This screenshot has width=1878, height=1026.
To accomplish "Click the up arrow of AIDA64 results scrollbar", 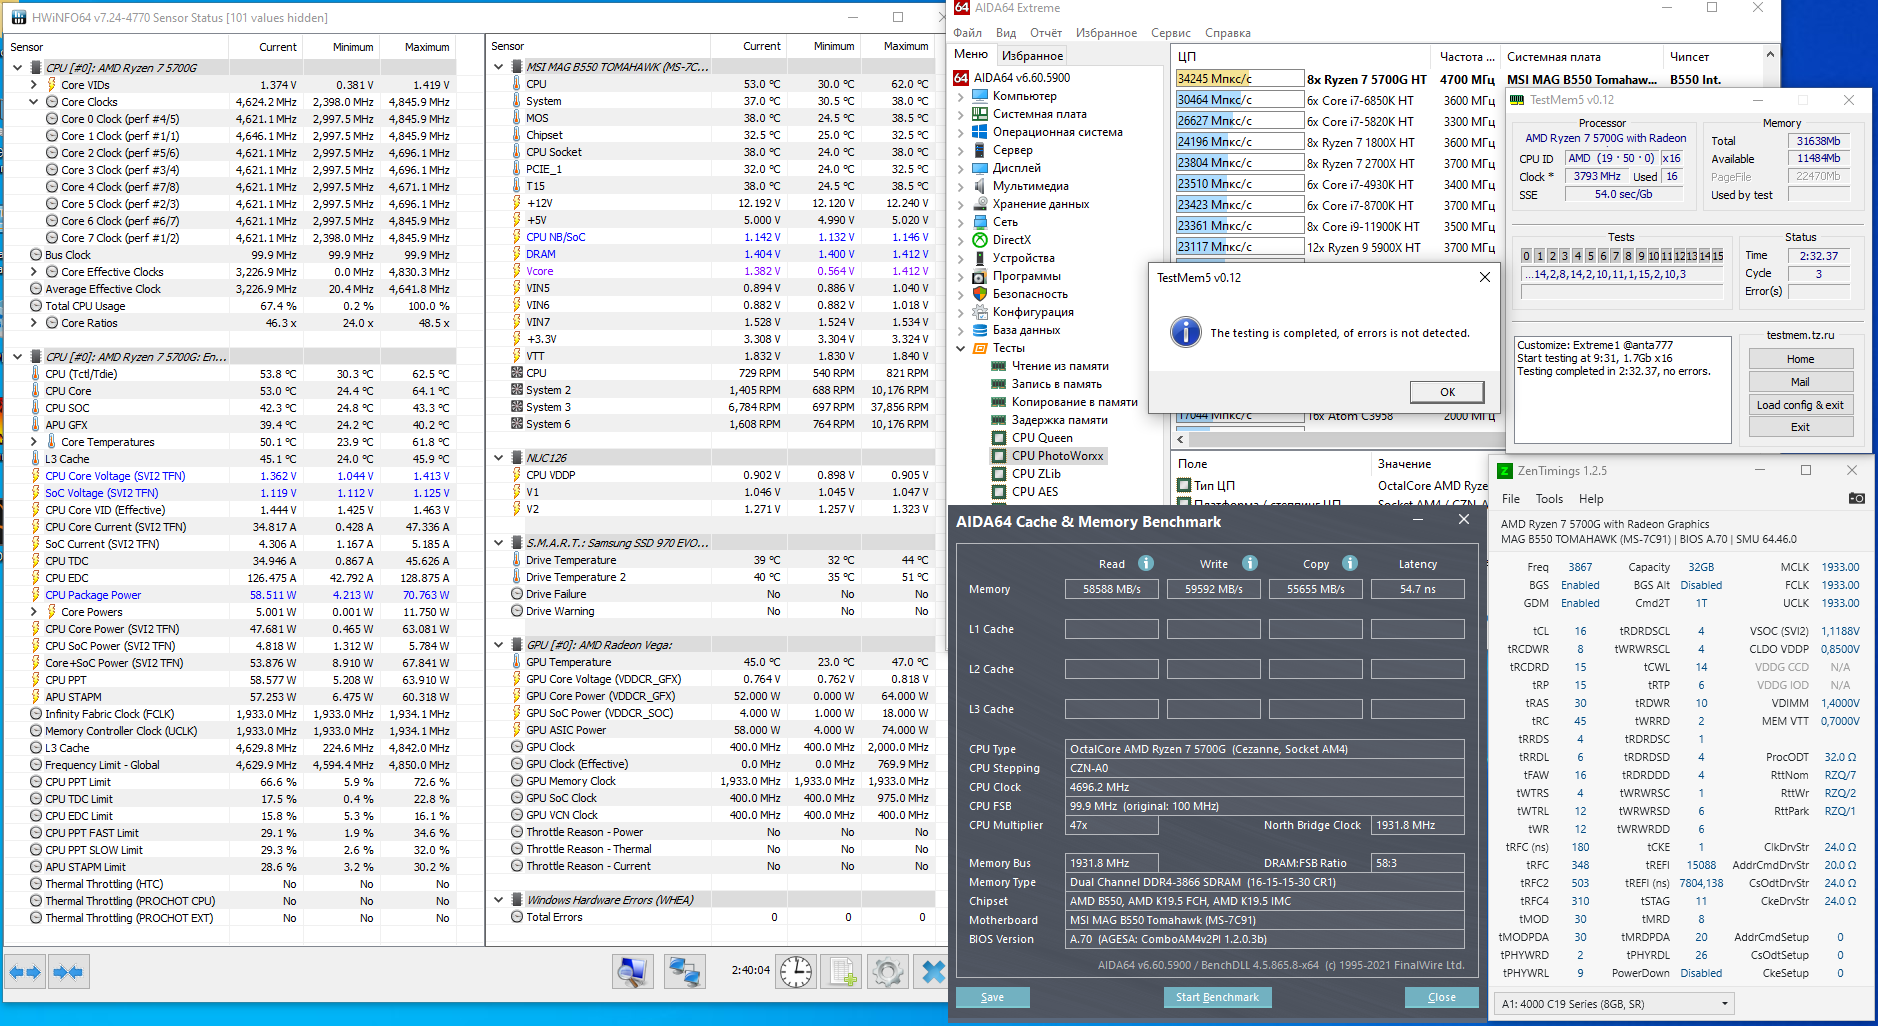I will 1770,55.
